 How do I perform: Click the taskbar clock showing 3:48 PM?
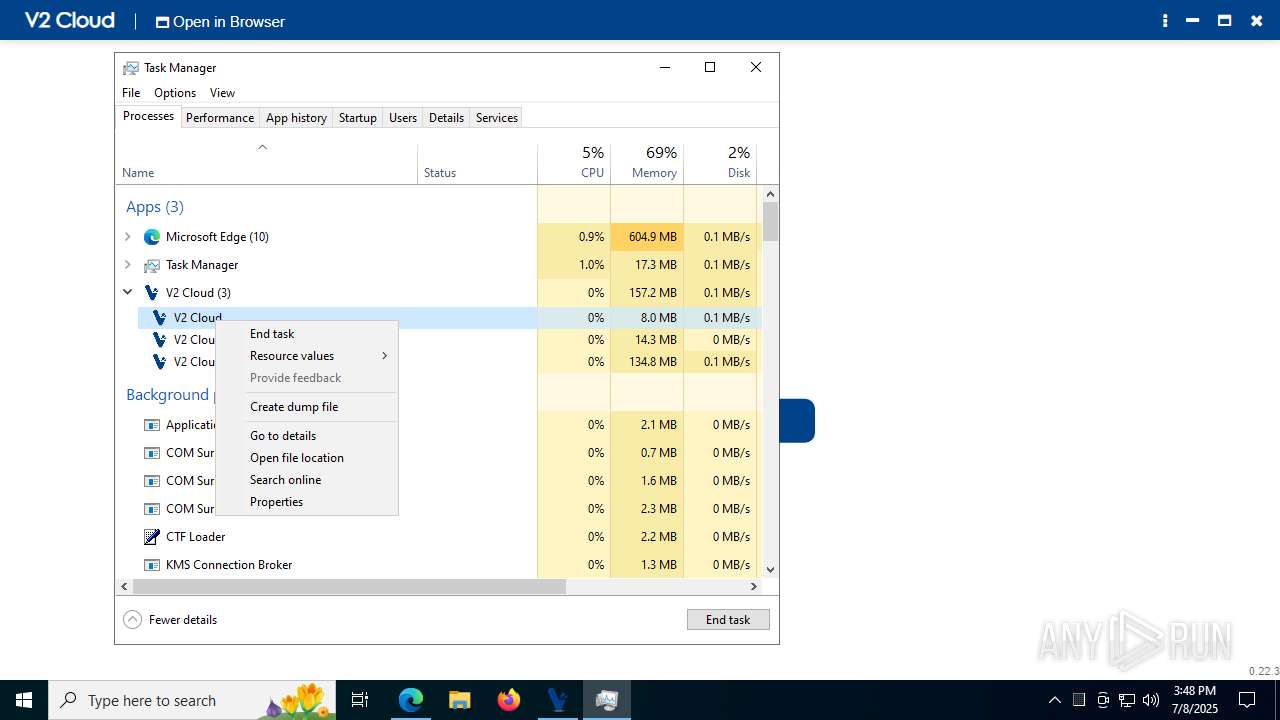(x=1195, y=700)
